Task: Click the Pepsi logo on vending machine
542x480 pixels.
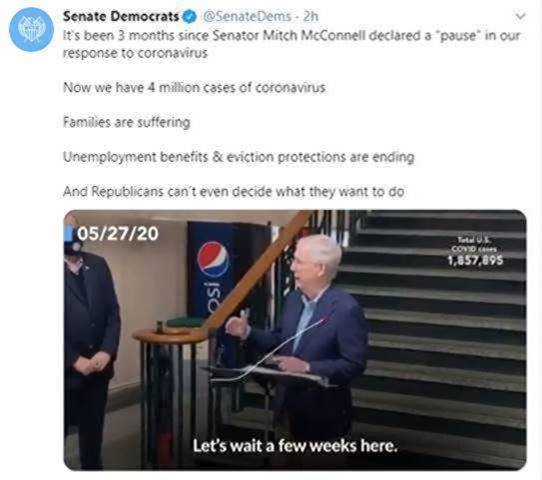Action: click(x=213, y=260)
